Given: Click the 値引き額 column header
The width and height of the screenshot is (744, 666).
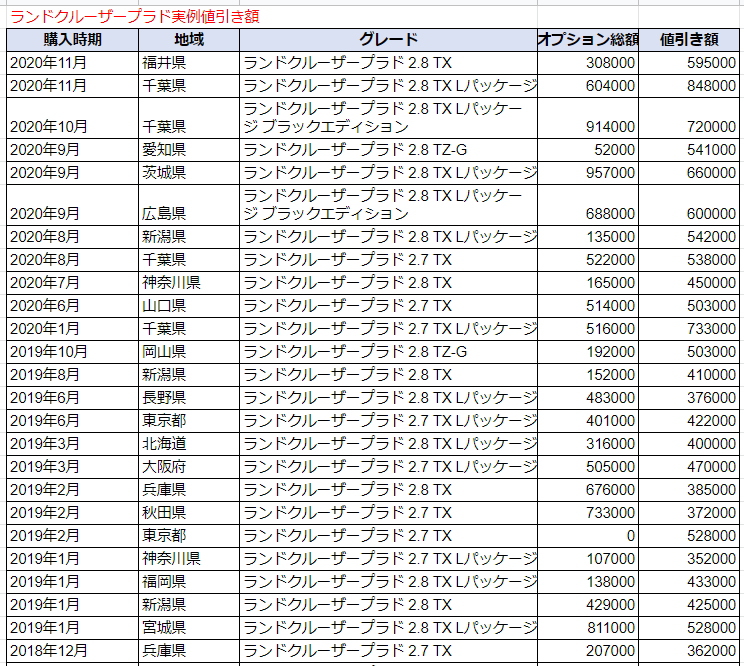Looking at the screenshot, I should coord(689,39).
